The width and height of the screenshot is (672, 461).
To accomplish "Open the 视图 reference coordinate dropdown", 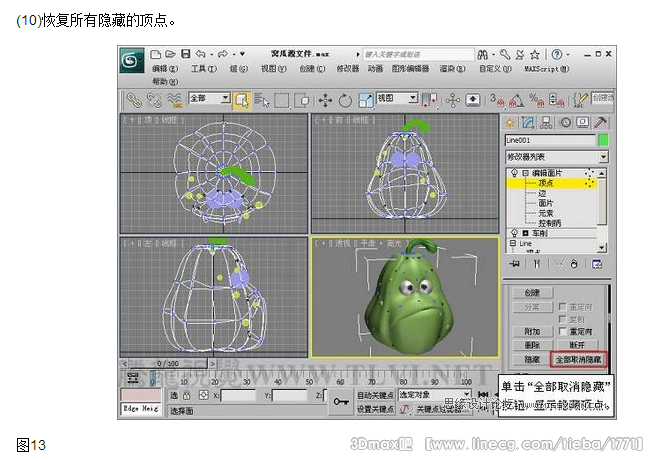I will point(397,98).
